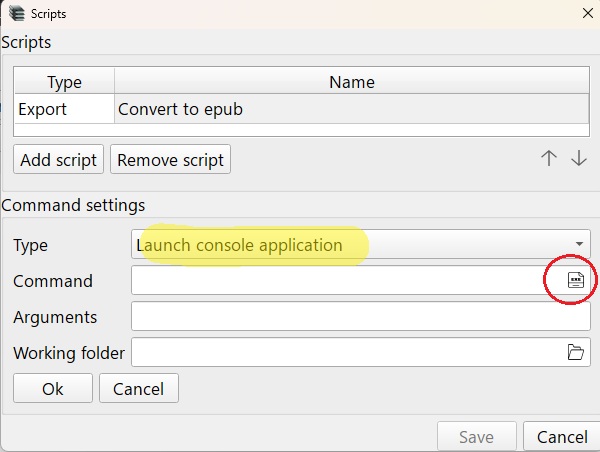
Task: Confirm command settings with the Ok button
Action: pos(53,388)
